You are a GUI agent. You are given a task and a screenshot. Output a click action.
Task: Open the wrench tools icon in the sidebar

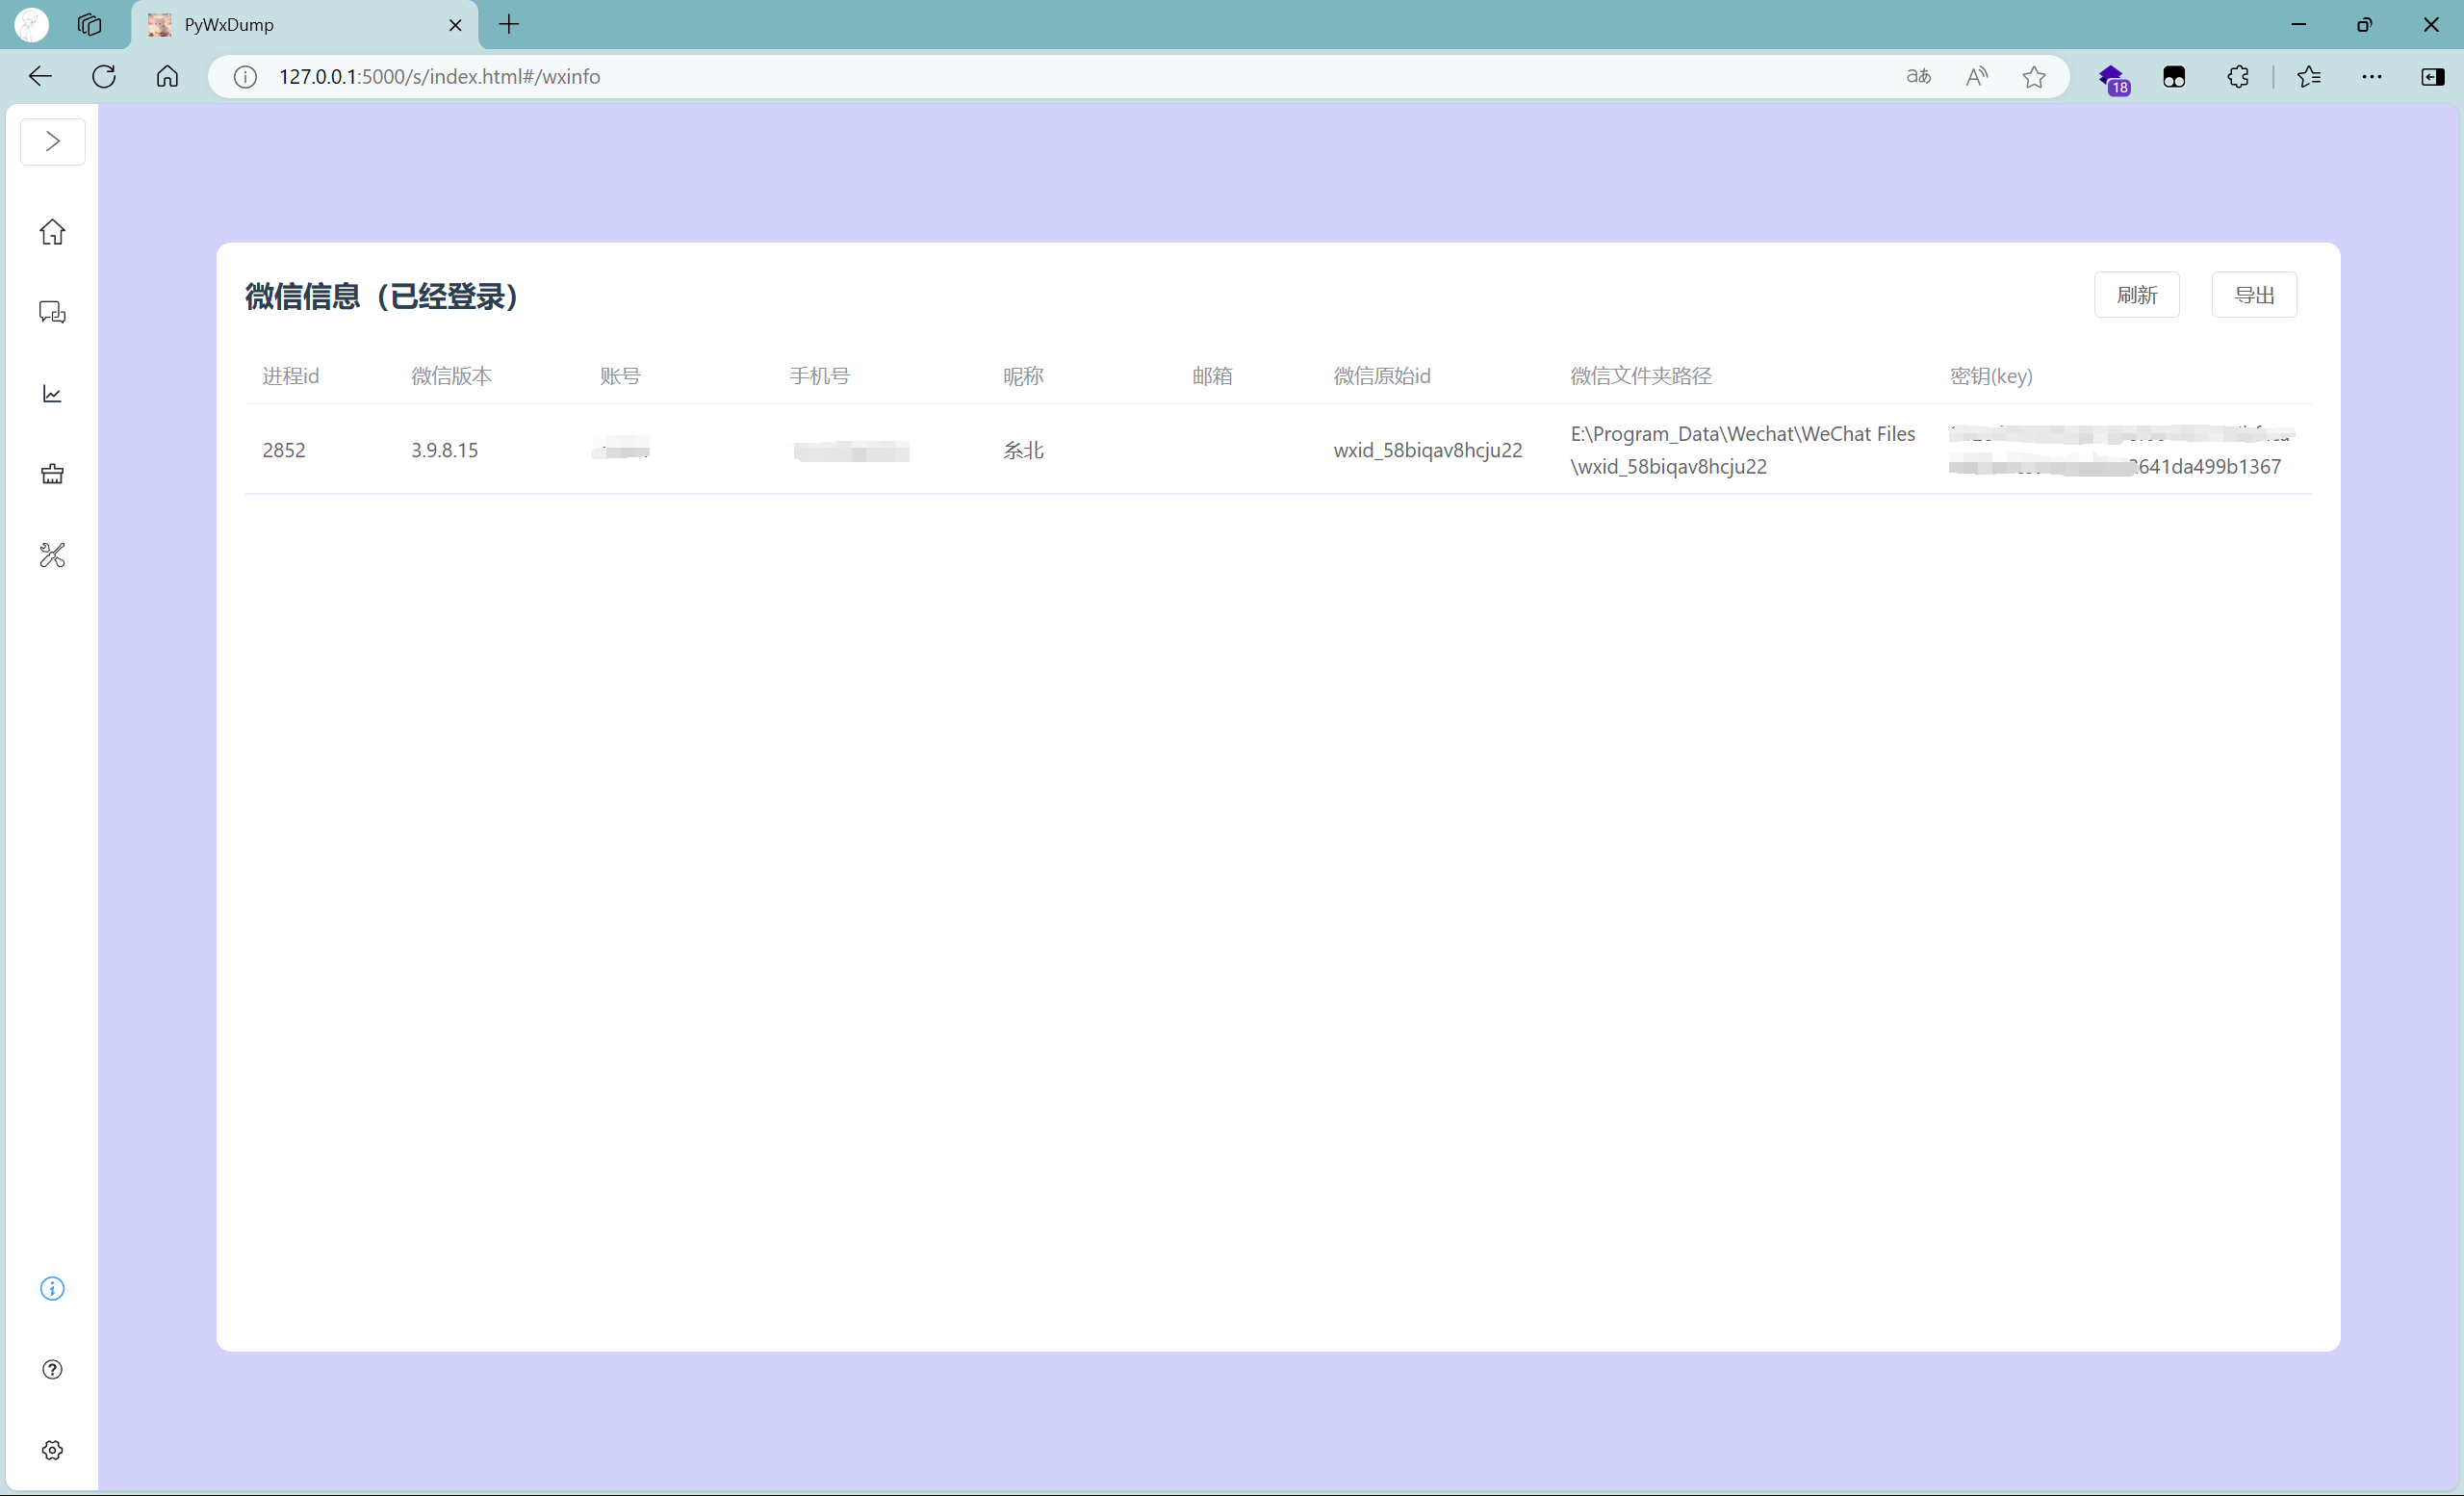tap(52, 555)
